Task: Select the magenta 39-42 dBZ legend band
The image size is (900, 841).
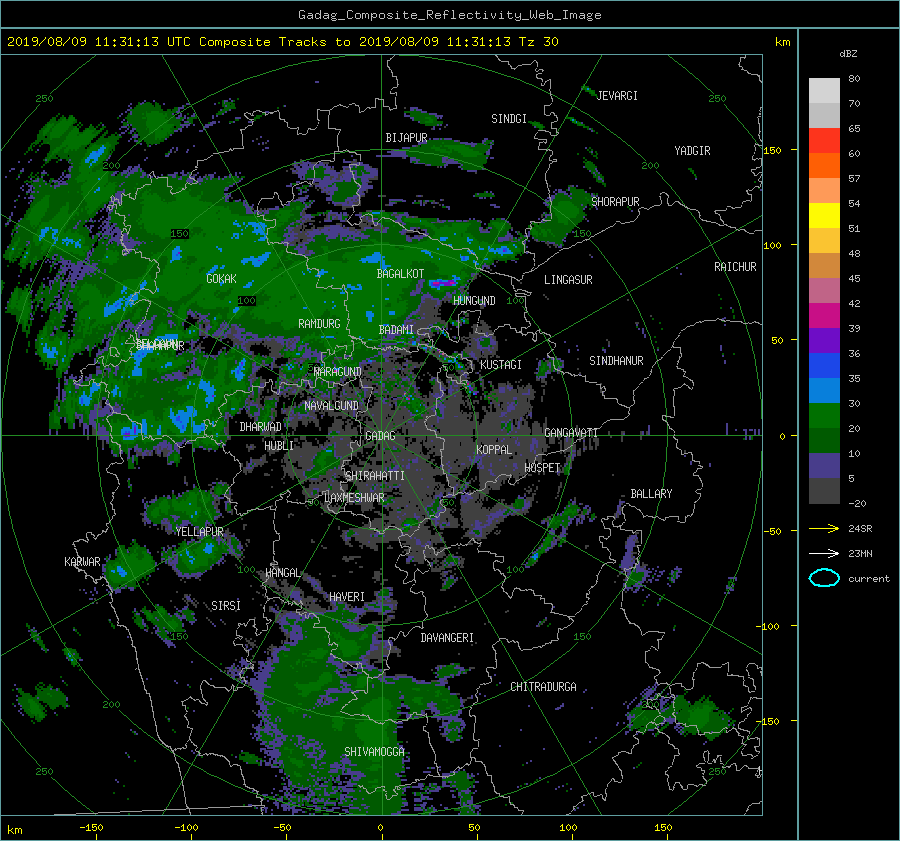Action: pyautogui.click(x=824, y=315)
